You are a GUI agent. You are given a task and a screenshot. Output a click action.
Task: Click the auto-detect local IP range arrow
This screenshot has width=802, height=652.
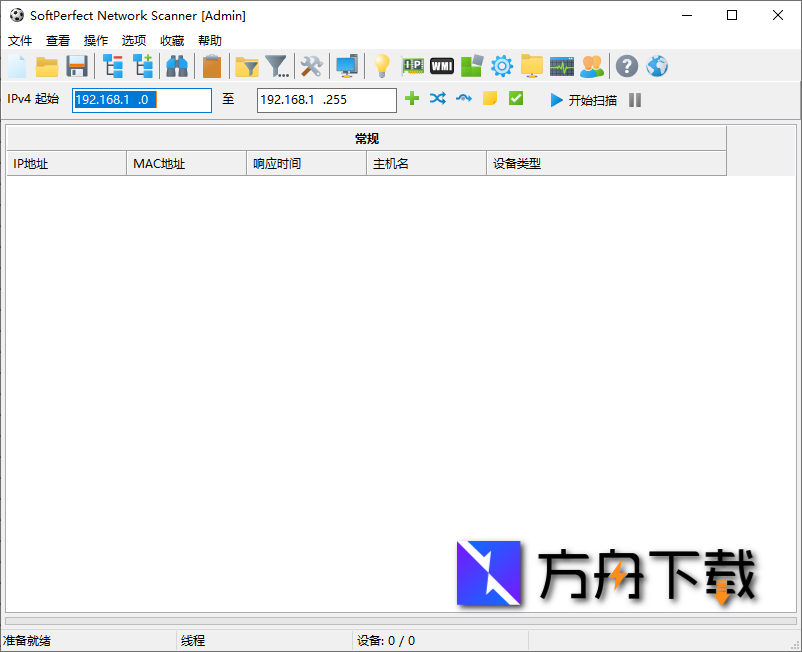click(x=463, y=99)
